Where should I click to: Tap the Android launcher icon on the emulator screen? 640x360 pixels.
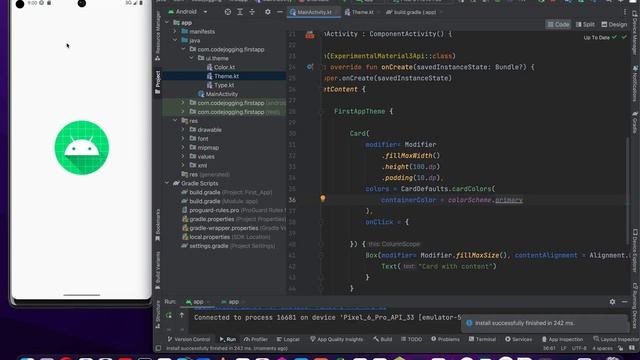coord(82,148)
